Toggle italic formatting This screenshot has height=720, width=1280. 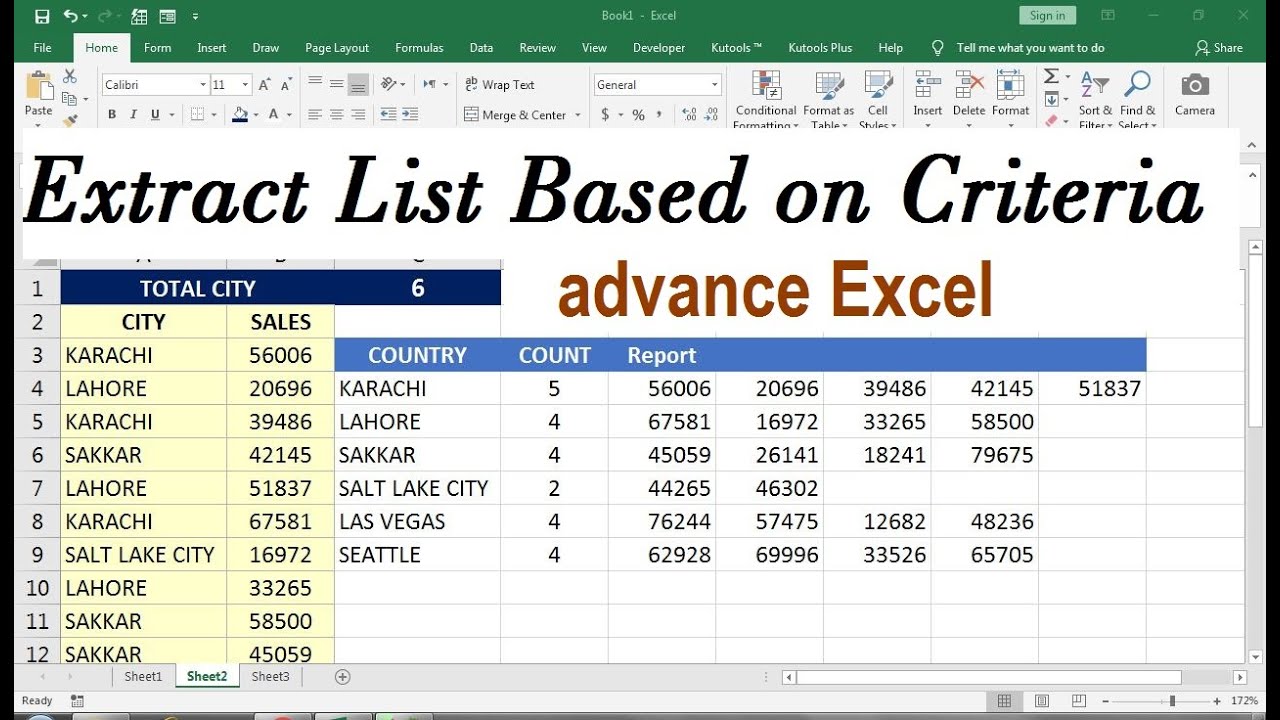pyautogui.click(x=133, y=115)
